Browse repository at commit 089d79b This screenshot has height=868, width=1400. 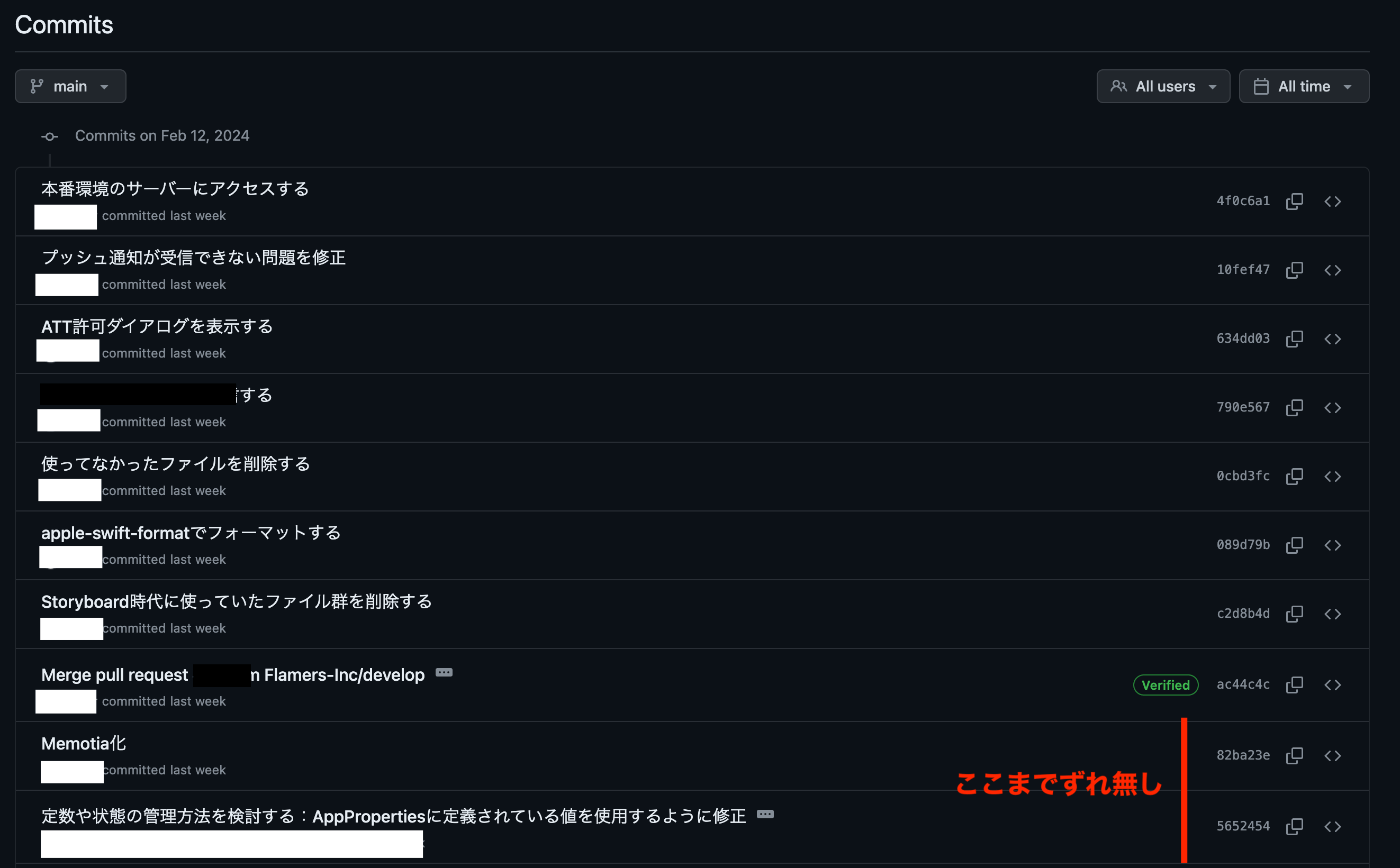point(1332,545)
